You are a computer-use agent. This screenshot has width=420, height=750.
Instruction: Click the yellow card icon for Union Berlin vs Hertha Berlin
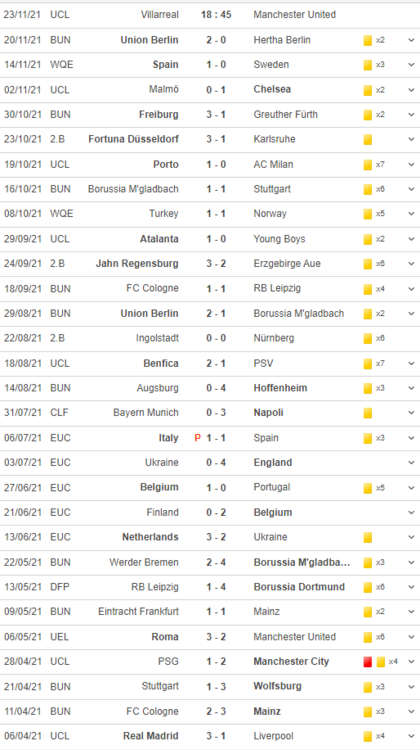tap(367, 40)
